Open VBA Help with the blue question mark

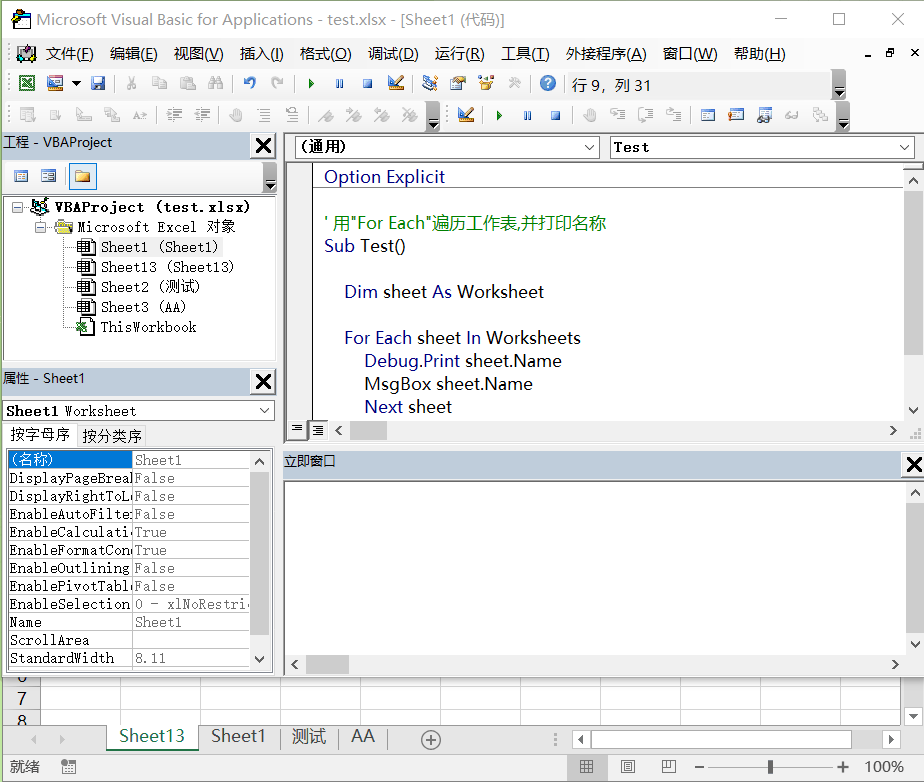548,83
